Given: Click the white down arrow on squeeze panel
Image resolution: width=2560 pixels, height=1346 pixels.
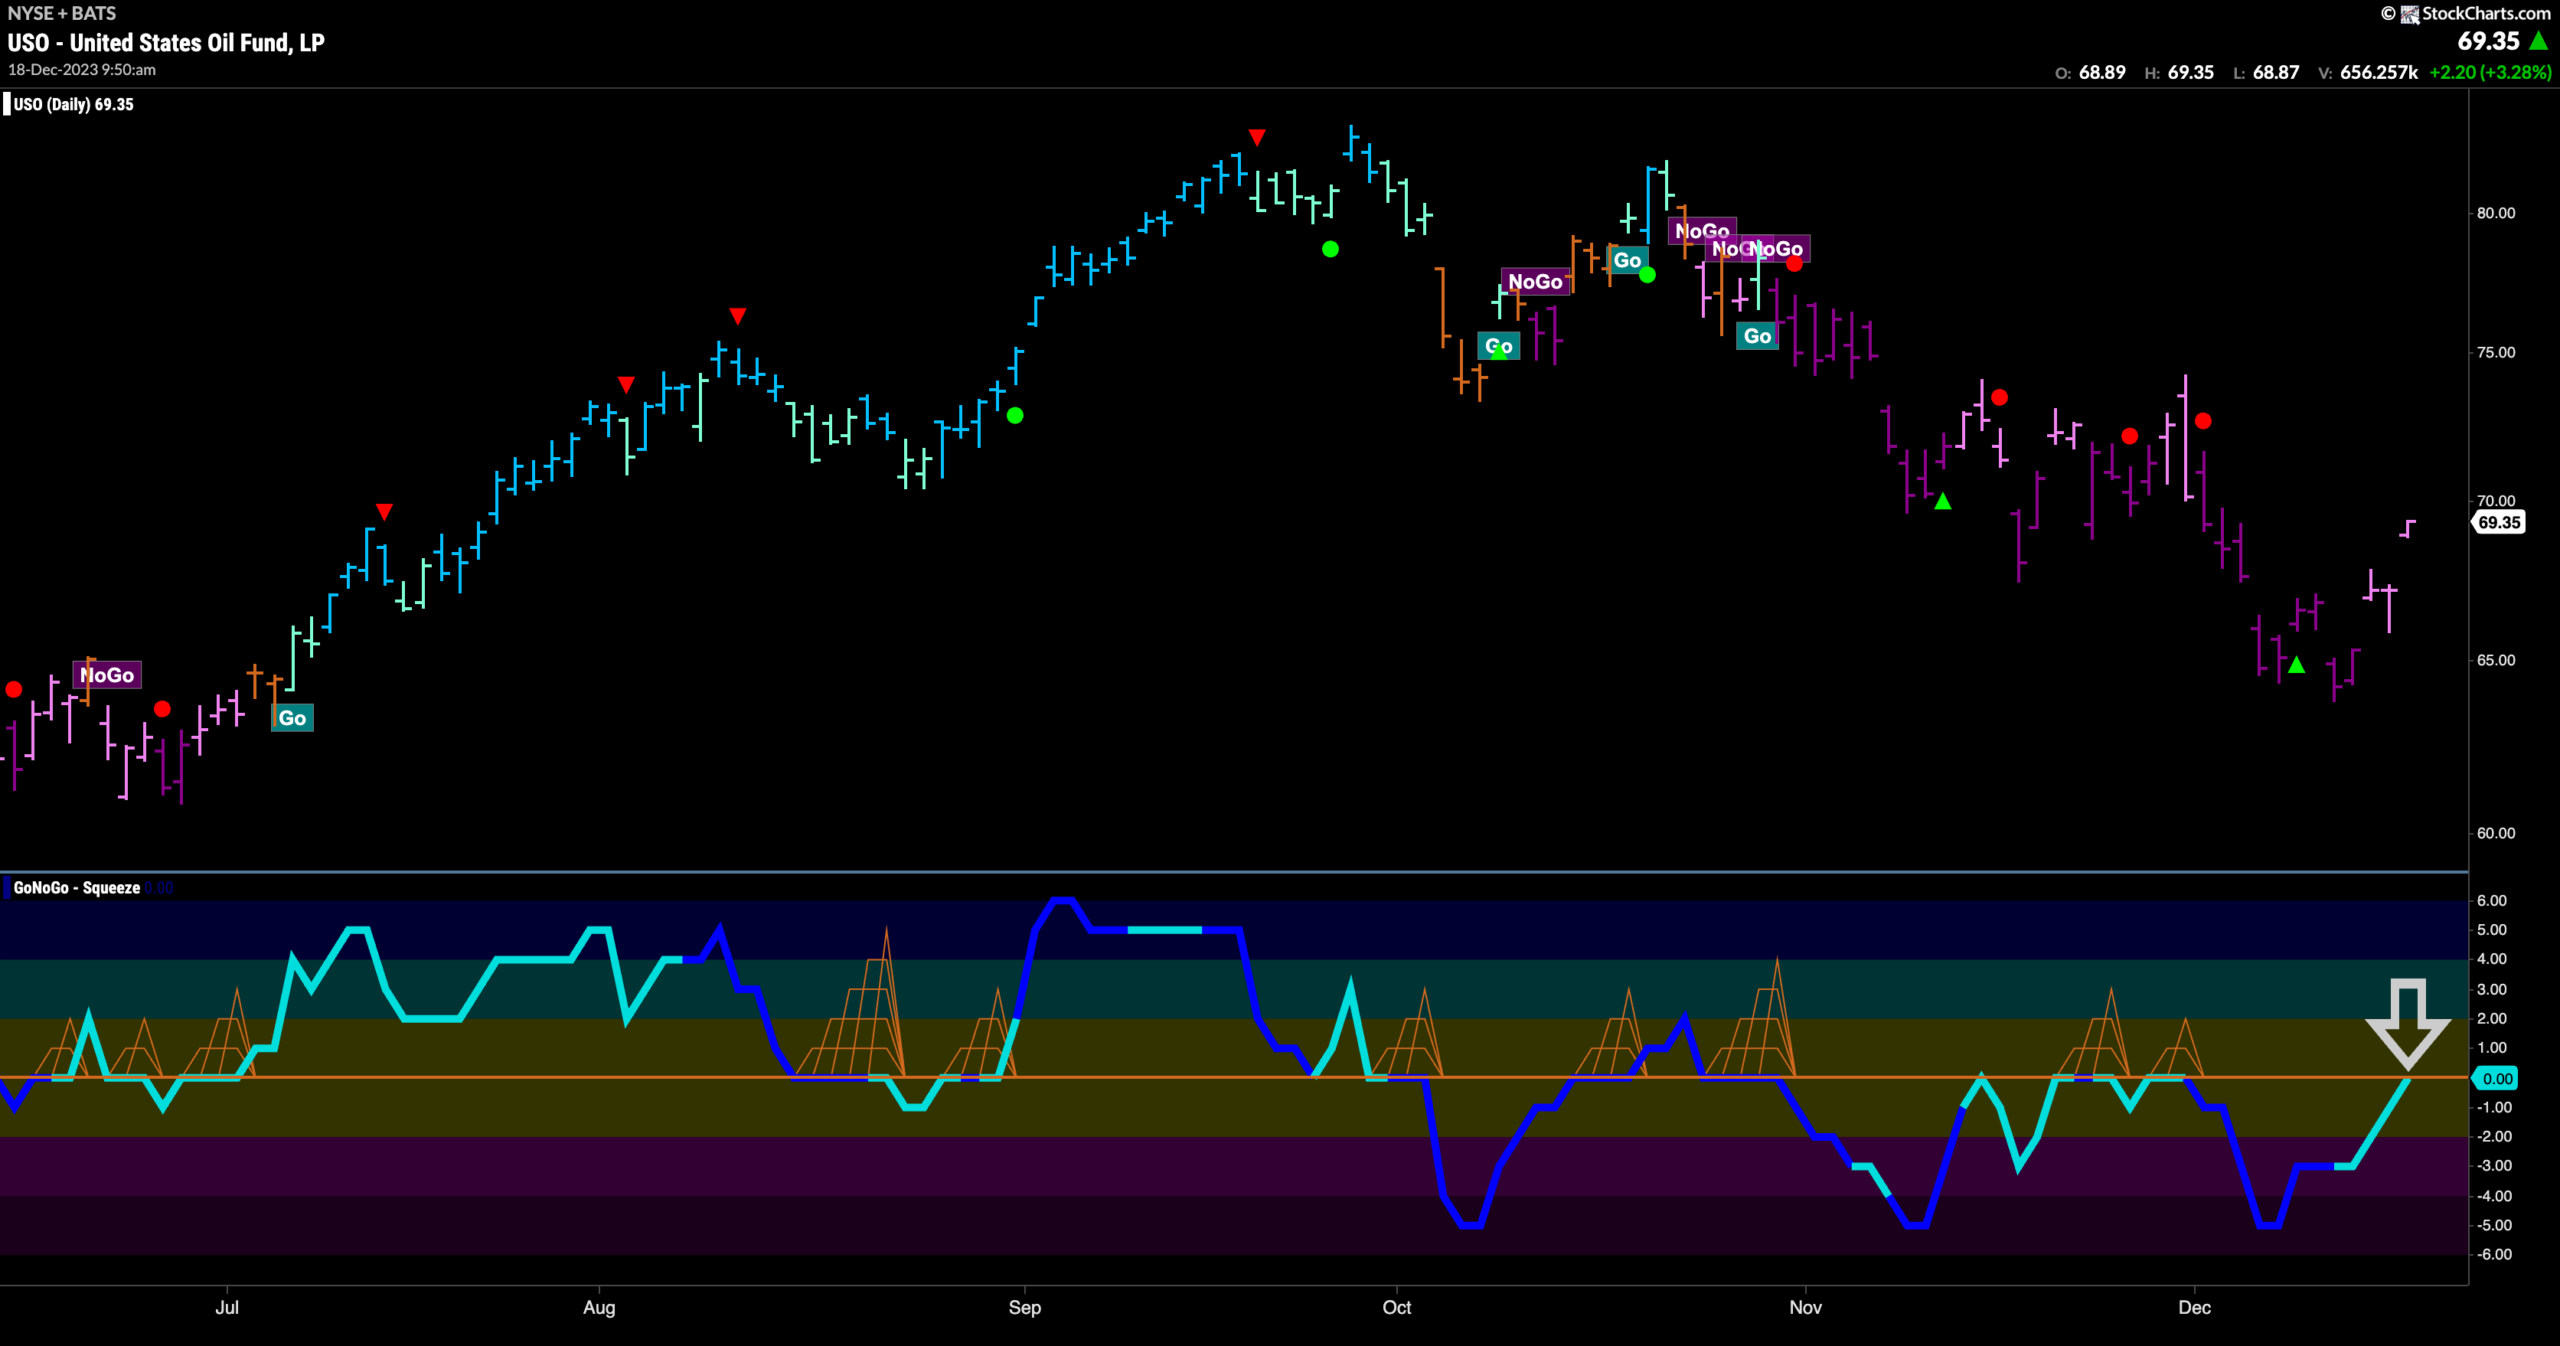Looking at the screenshot, I should tap(2408, 1023).
